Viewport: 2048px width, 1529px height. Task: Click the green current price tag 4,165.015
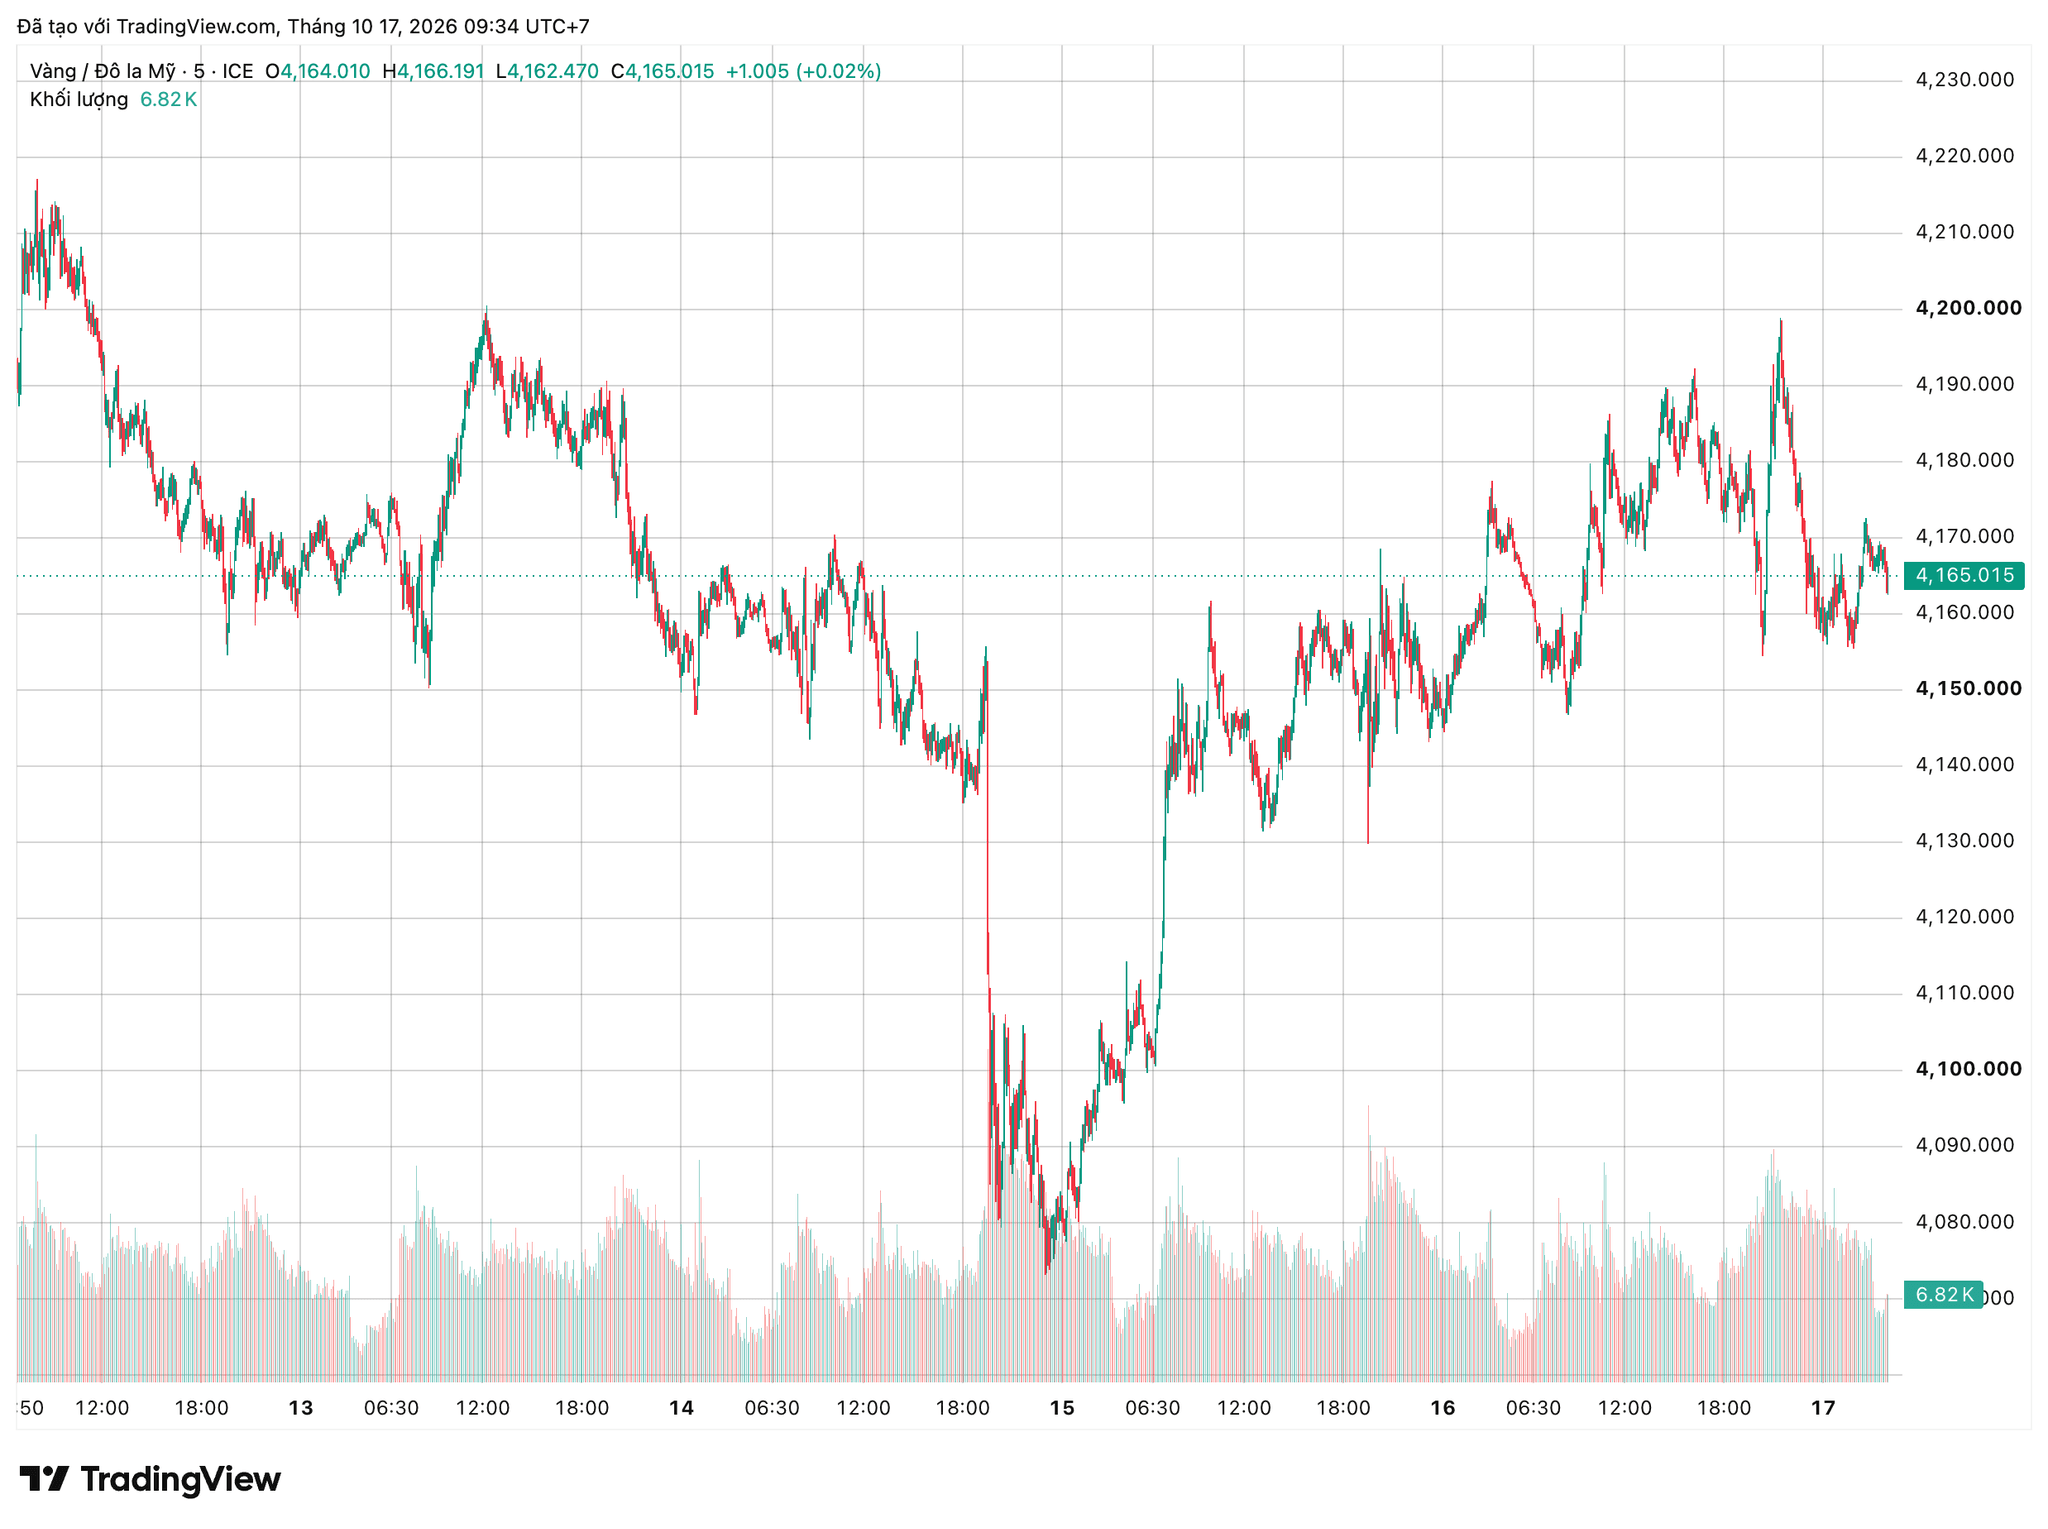[x=1964, y=575]
